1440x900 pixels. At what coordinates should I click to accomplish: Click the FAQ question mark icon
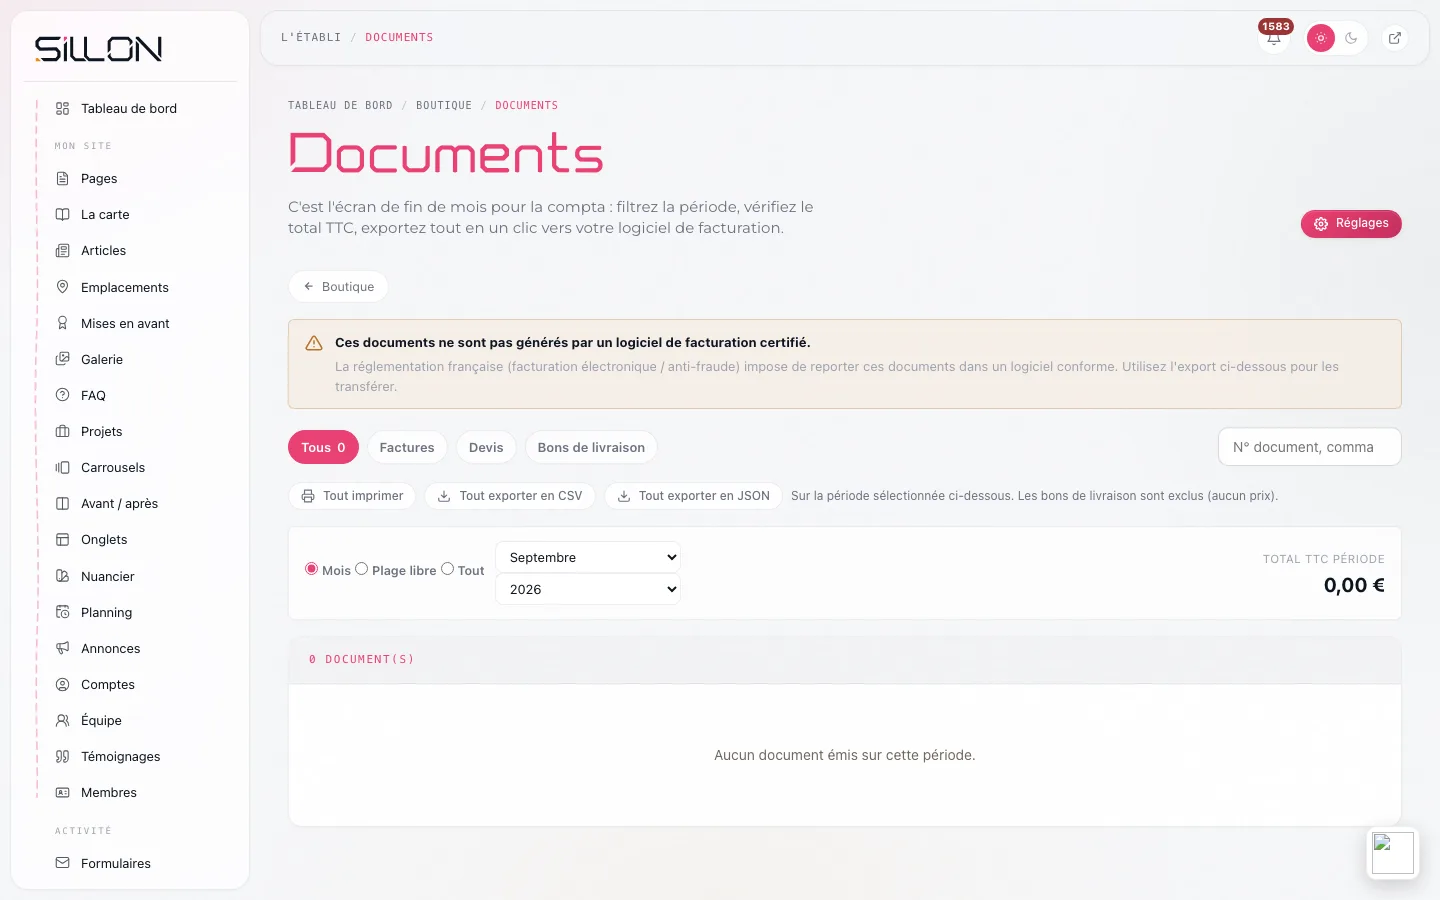coord(62,395)
